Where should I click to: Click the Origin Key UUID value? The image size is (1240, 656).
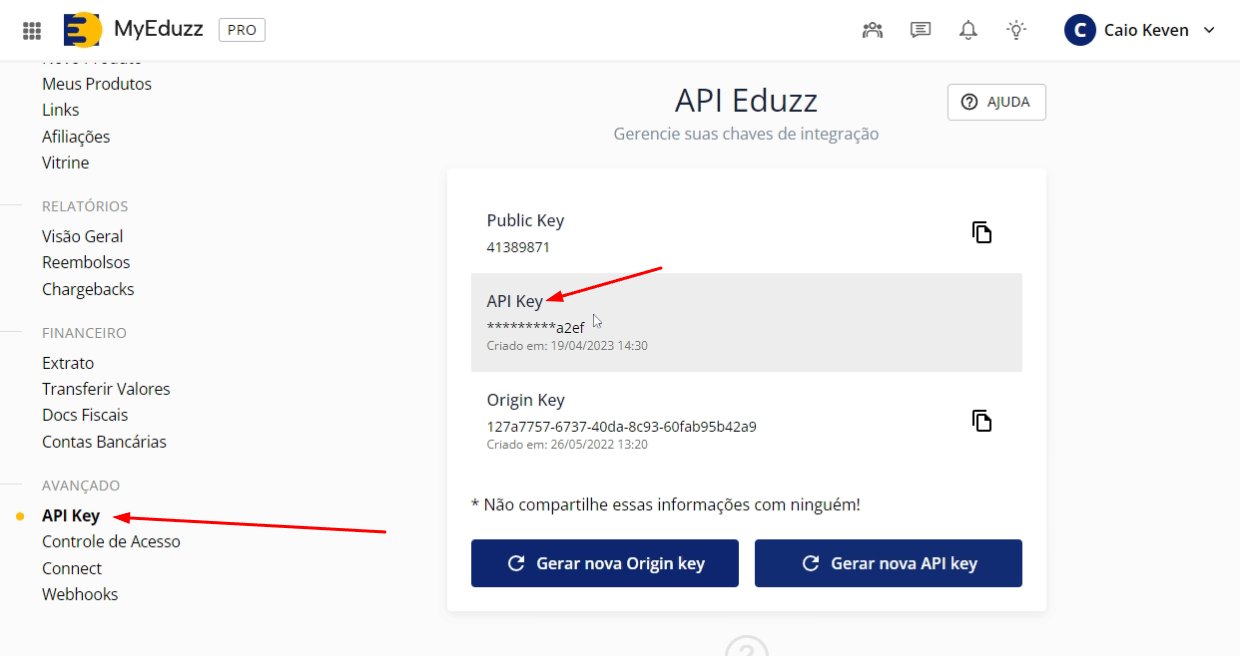621,426
